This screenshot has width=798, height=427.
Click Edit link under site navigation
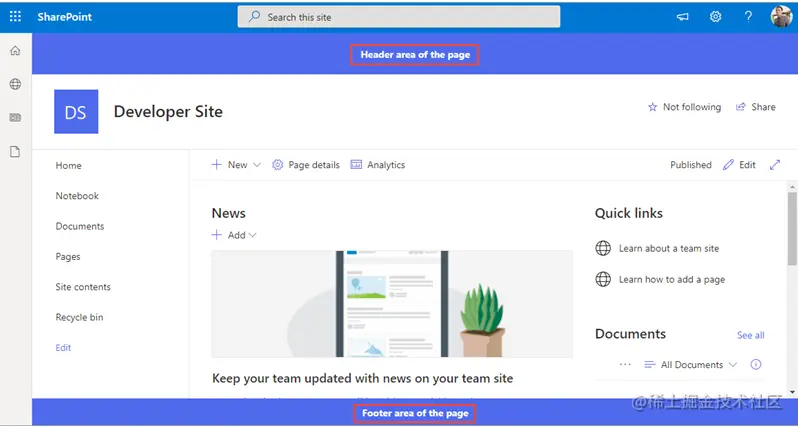[x=63, y=348]
